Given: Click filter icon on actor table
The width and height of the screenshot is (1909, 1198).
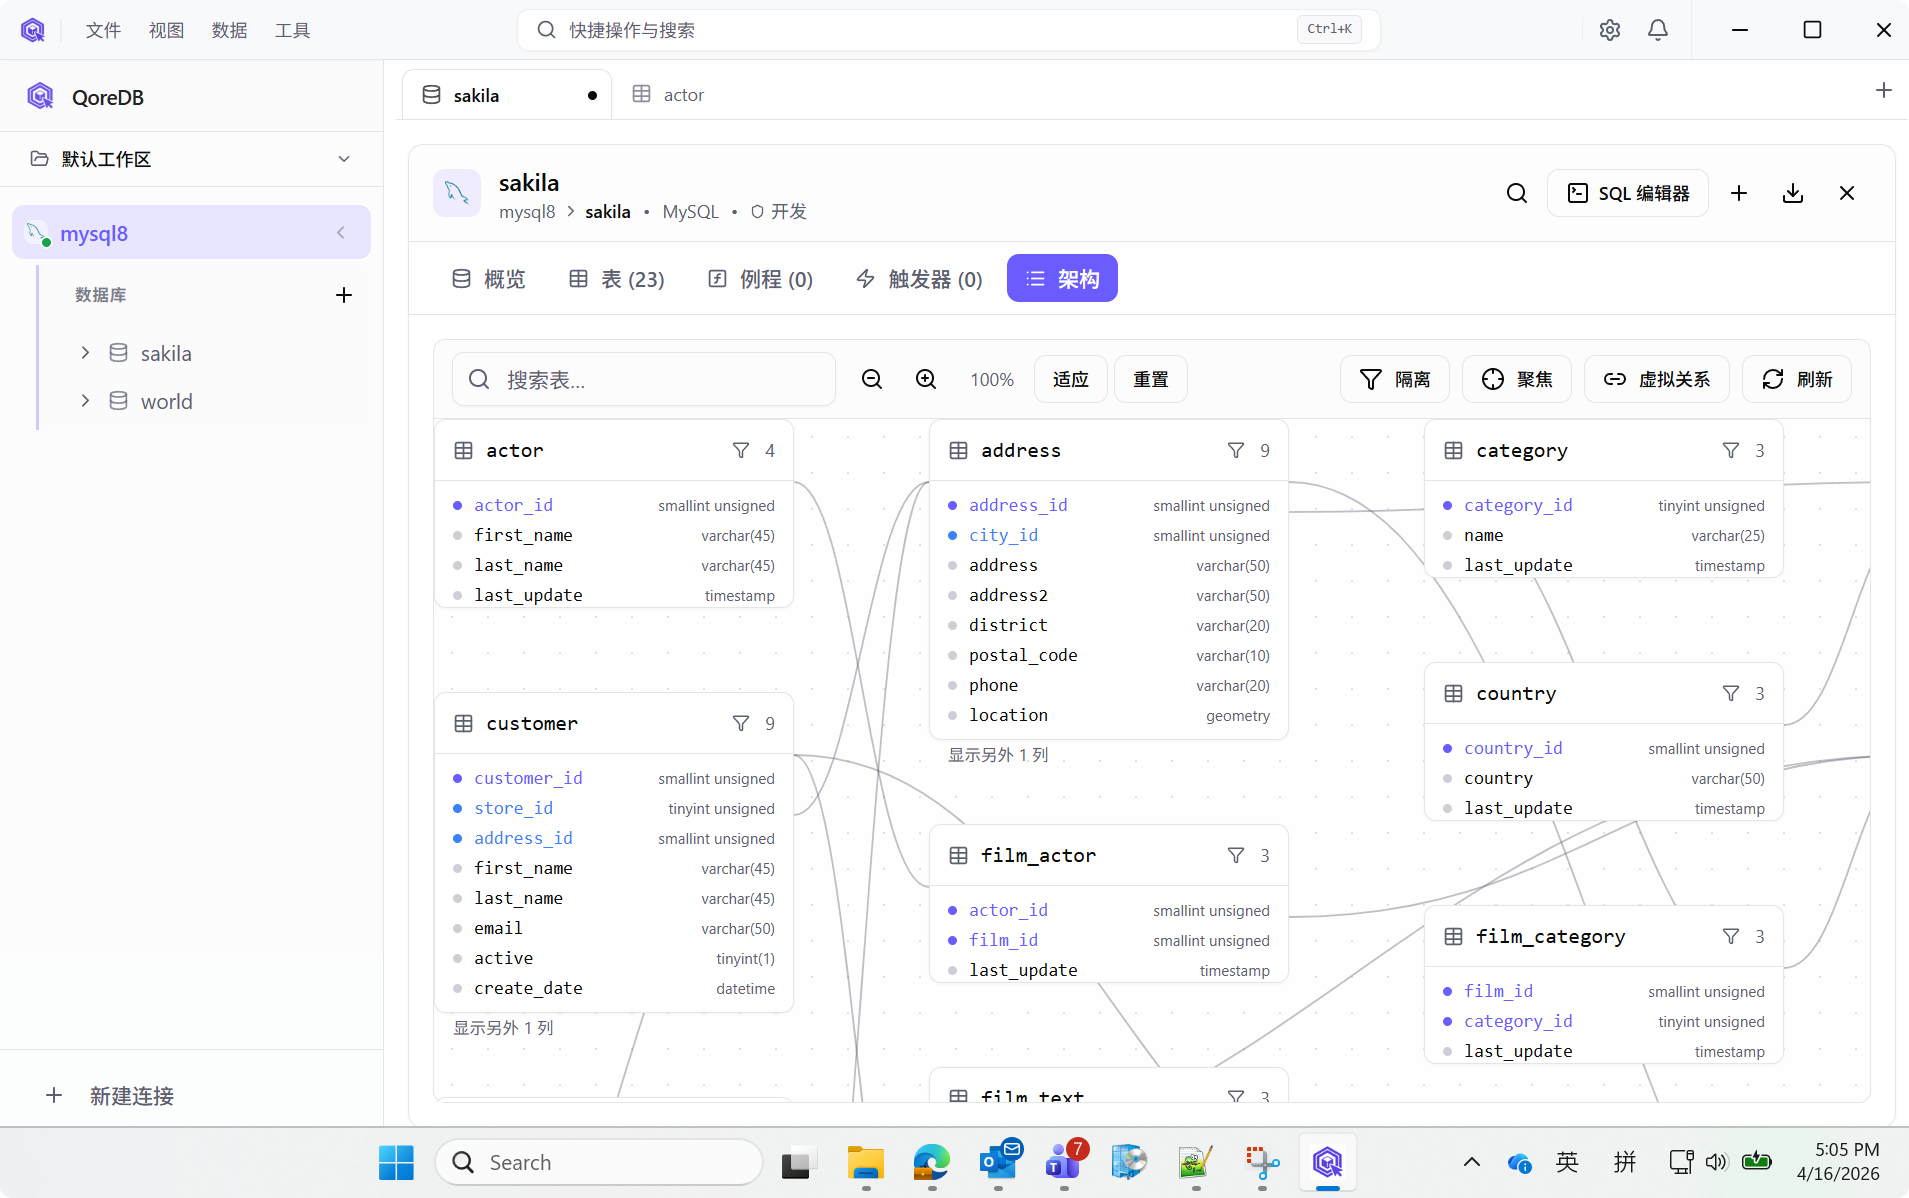Looking at the screenshot, I should [x=741, y=450].
